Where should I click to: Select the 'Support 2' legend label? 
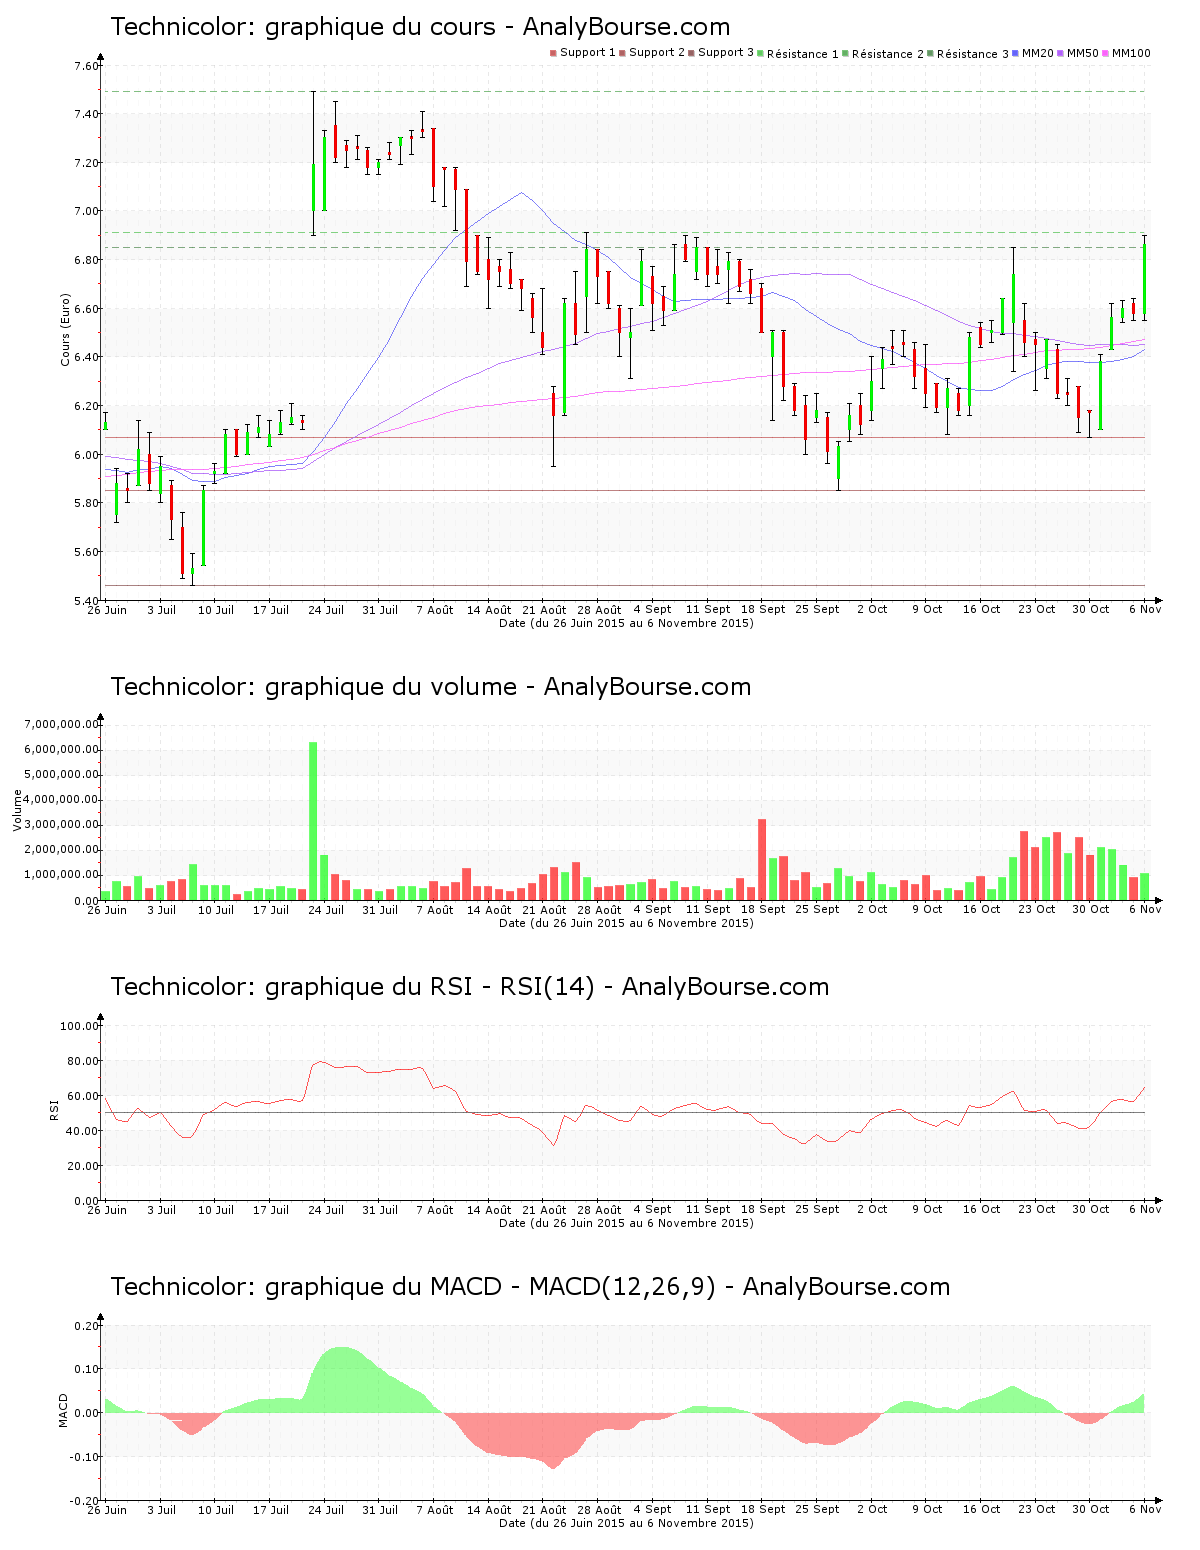pos(657,53)
